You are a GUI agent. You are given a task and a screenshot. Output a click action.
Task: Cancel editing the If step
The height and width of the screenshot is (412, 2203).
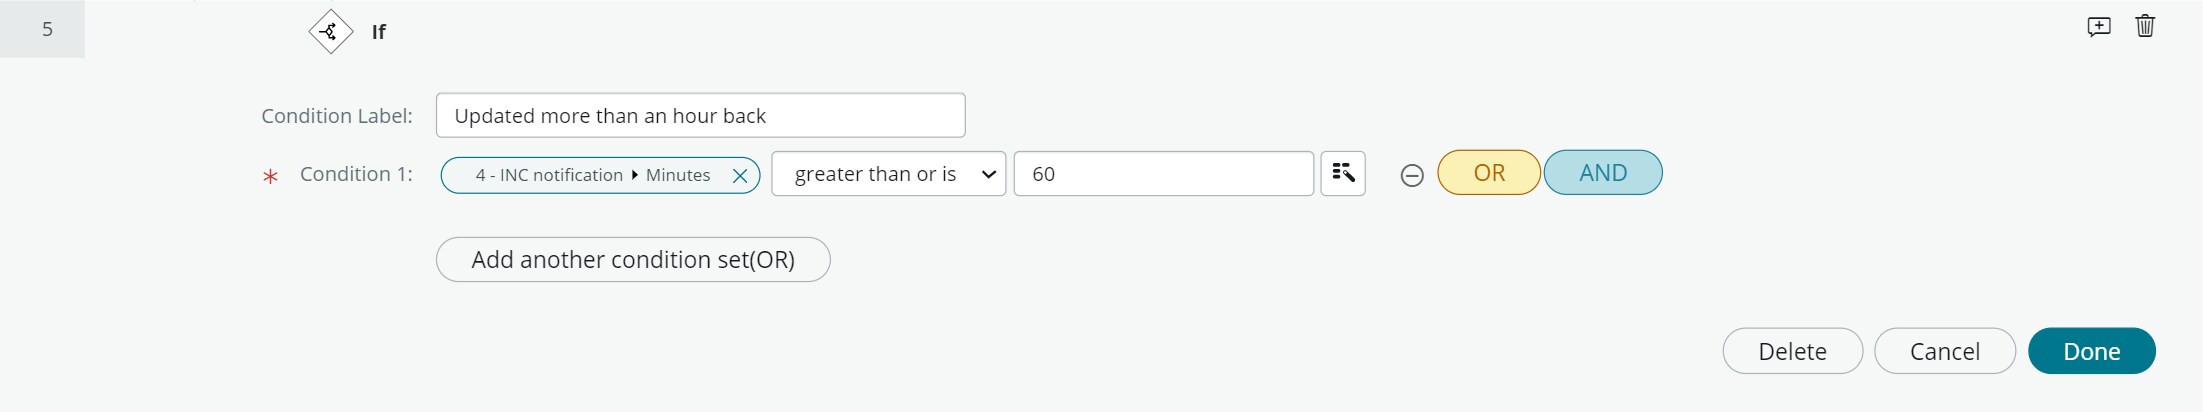click(x=1945, y=351)
